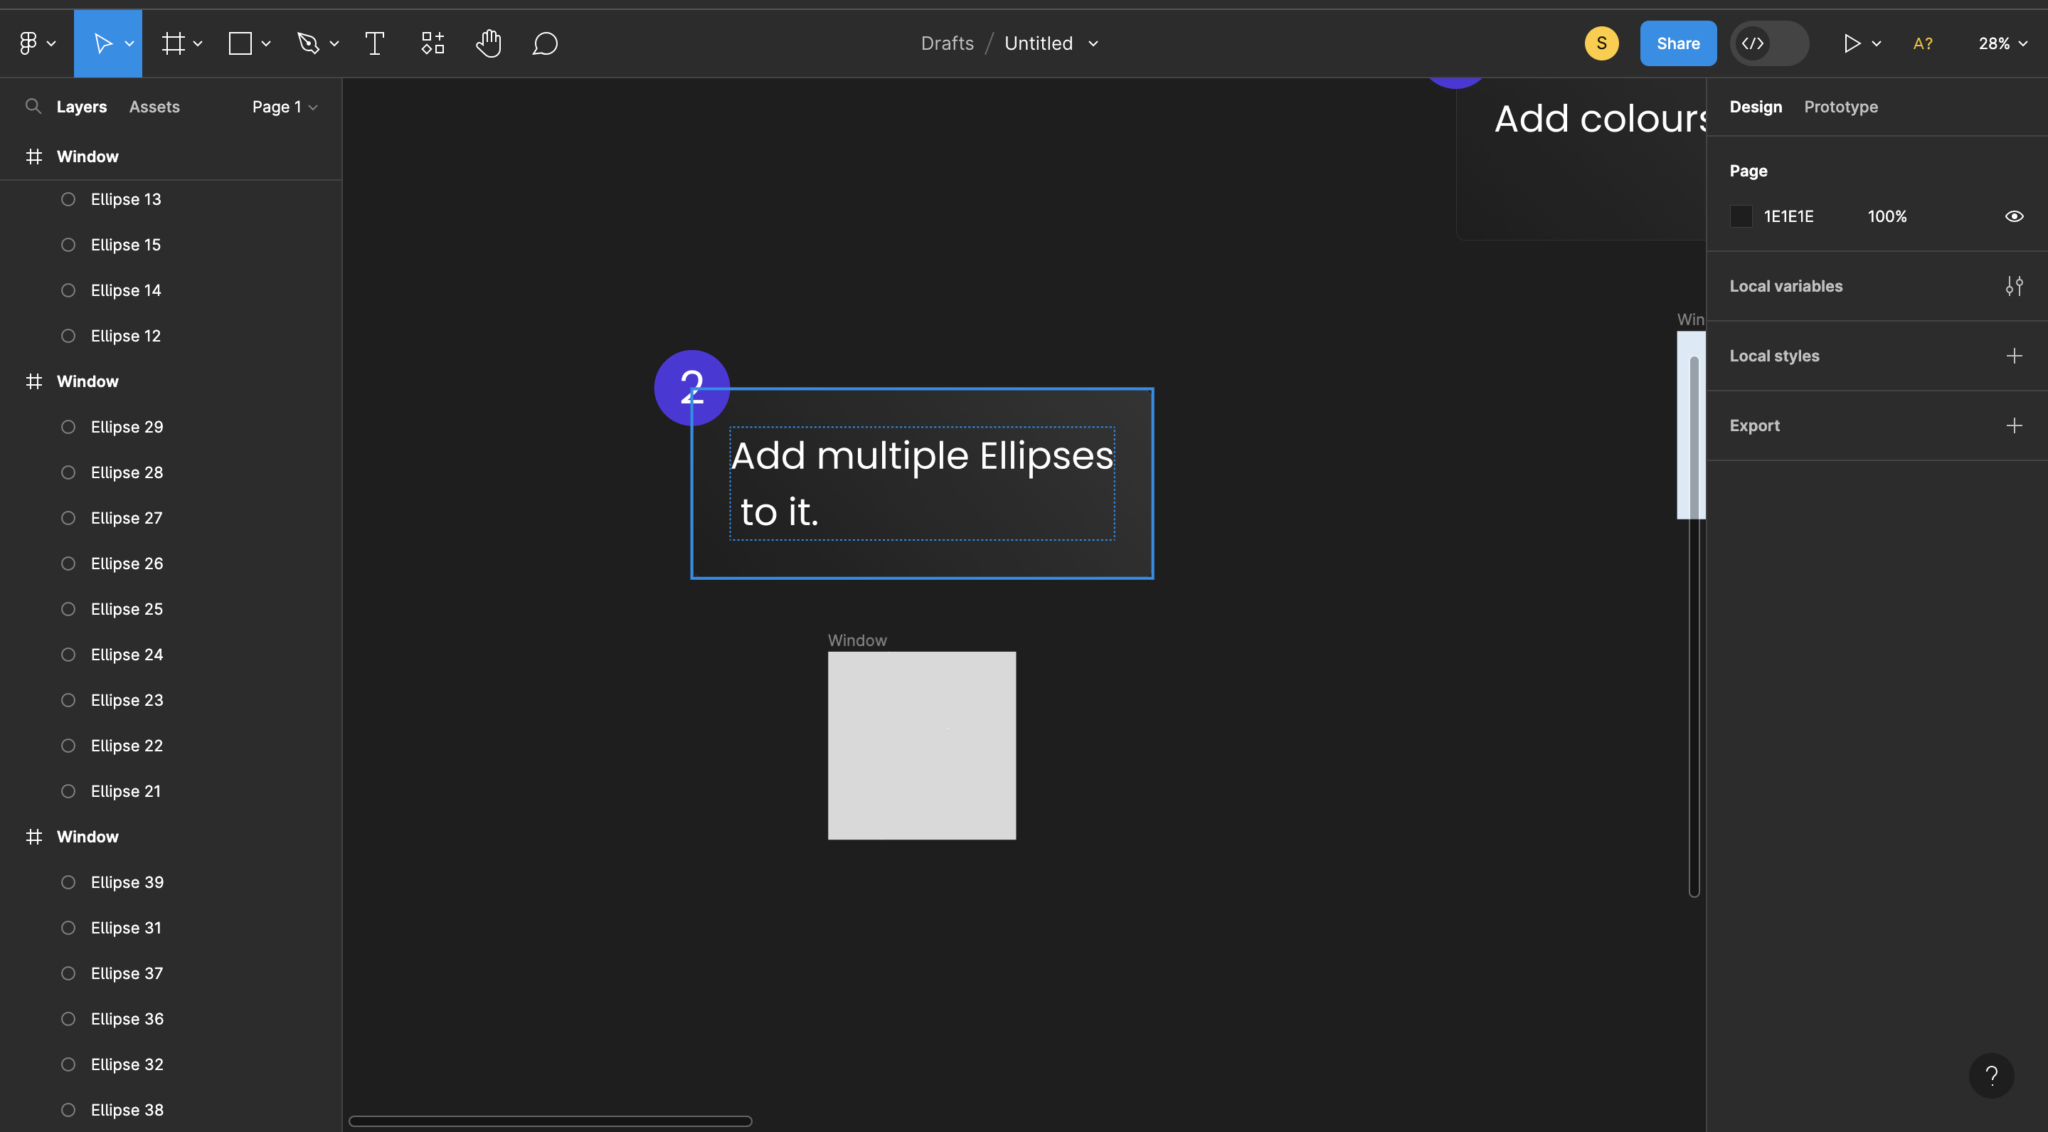Click the page color swatch 1E1E1E
This screenshot has width=2048, height=1132.
point(1740,216)
